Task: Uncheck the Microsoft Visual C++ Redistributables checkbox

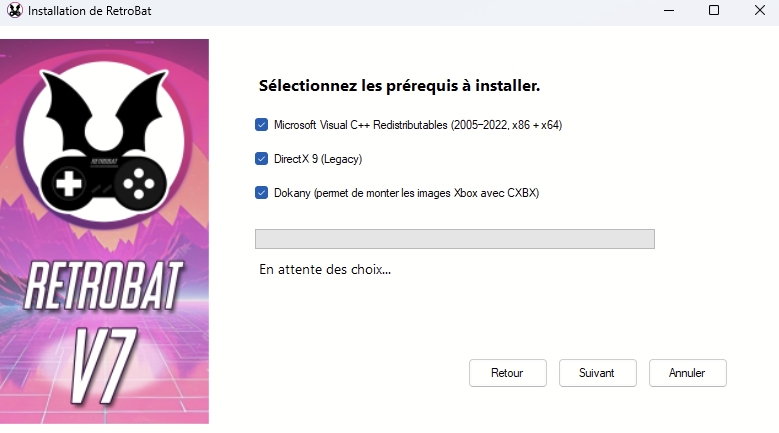Action: pyautogui.click(x=262, y=125)
